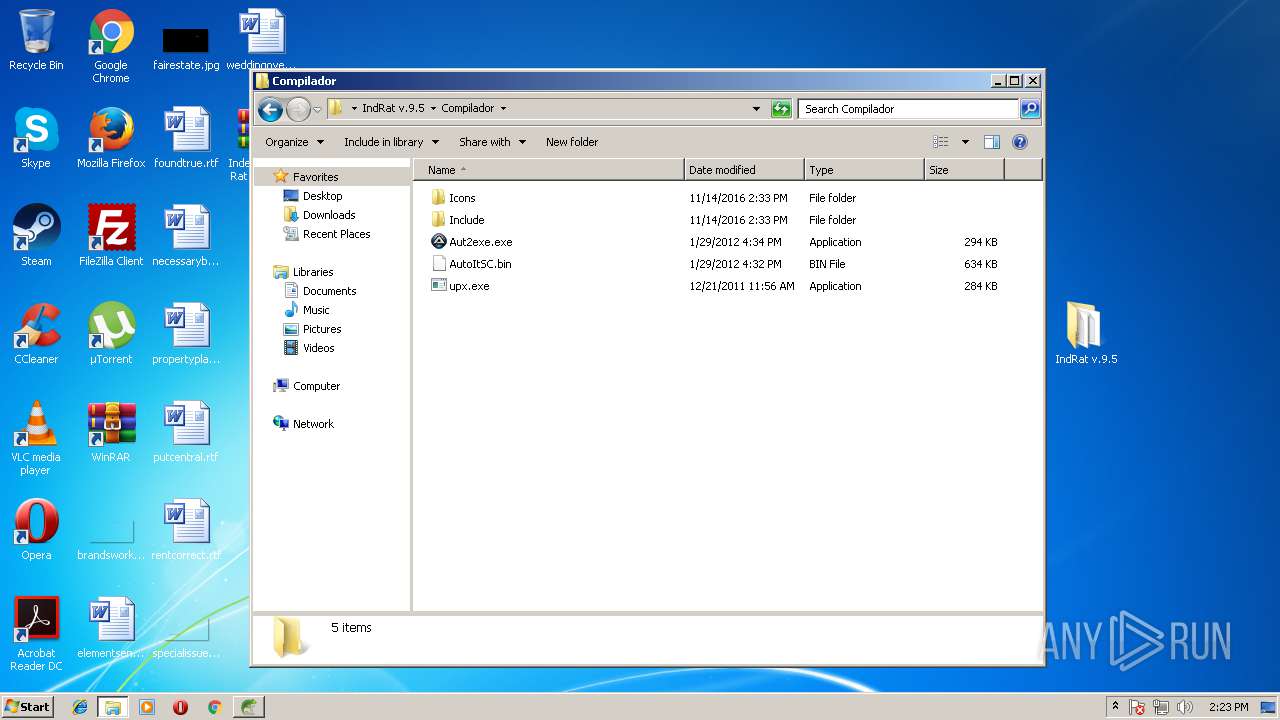Select the Icons folder in the file list
Image resolution: width=1280 pixels, height=720 pixels.
tap(453, 198)
